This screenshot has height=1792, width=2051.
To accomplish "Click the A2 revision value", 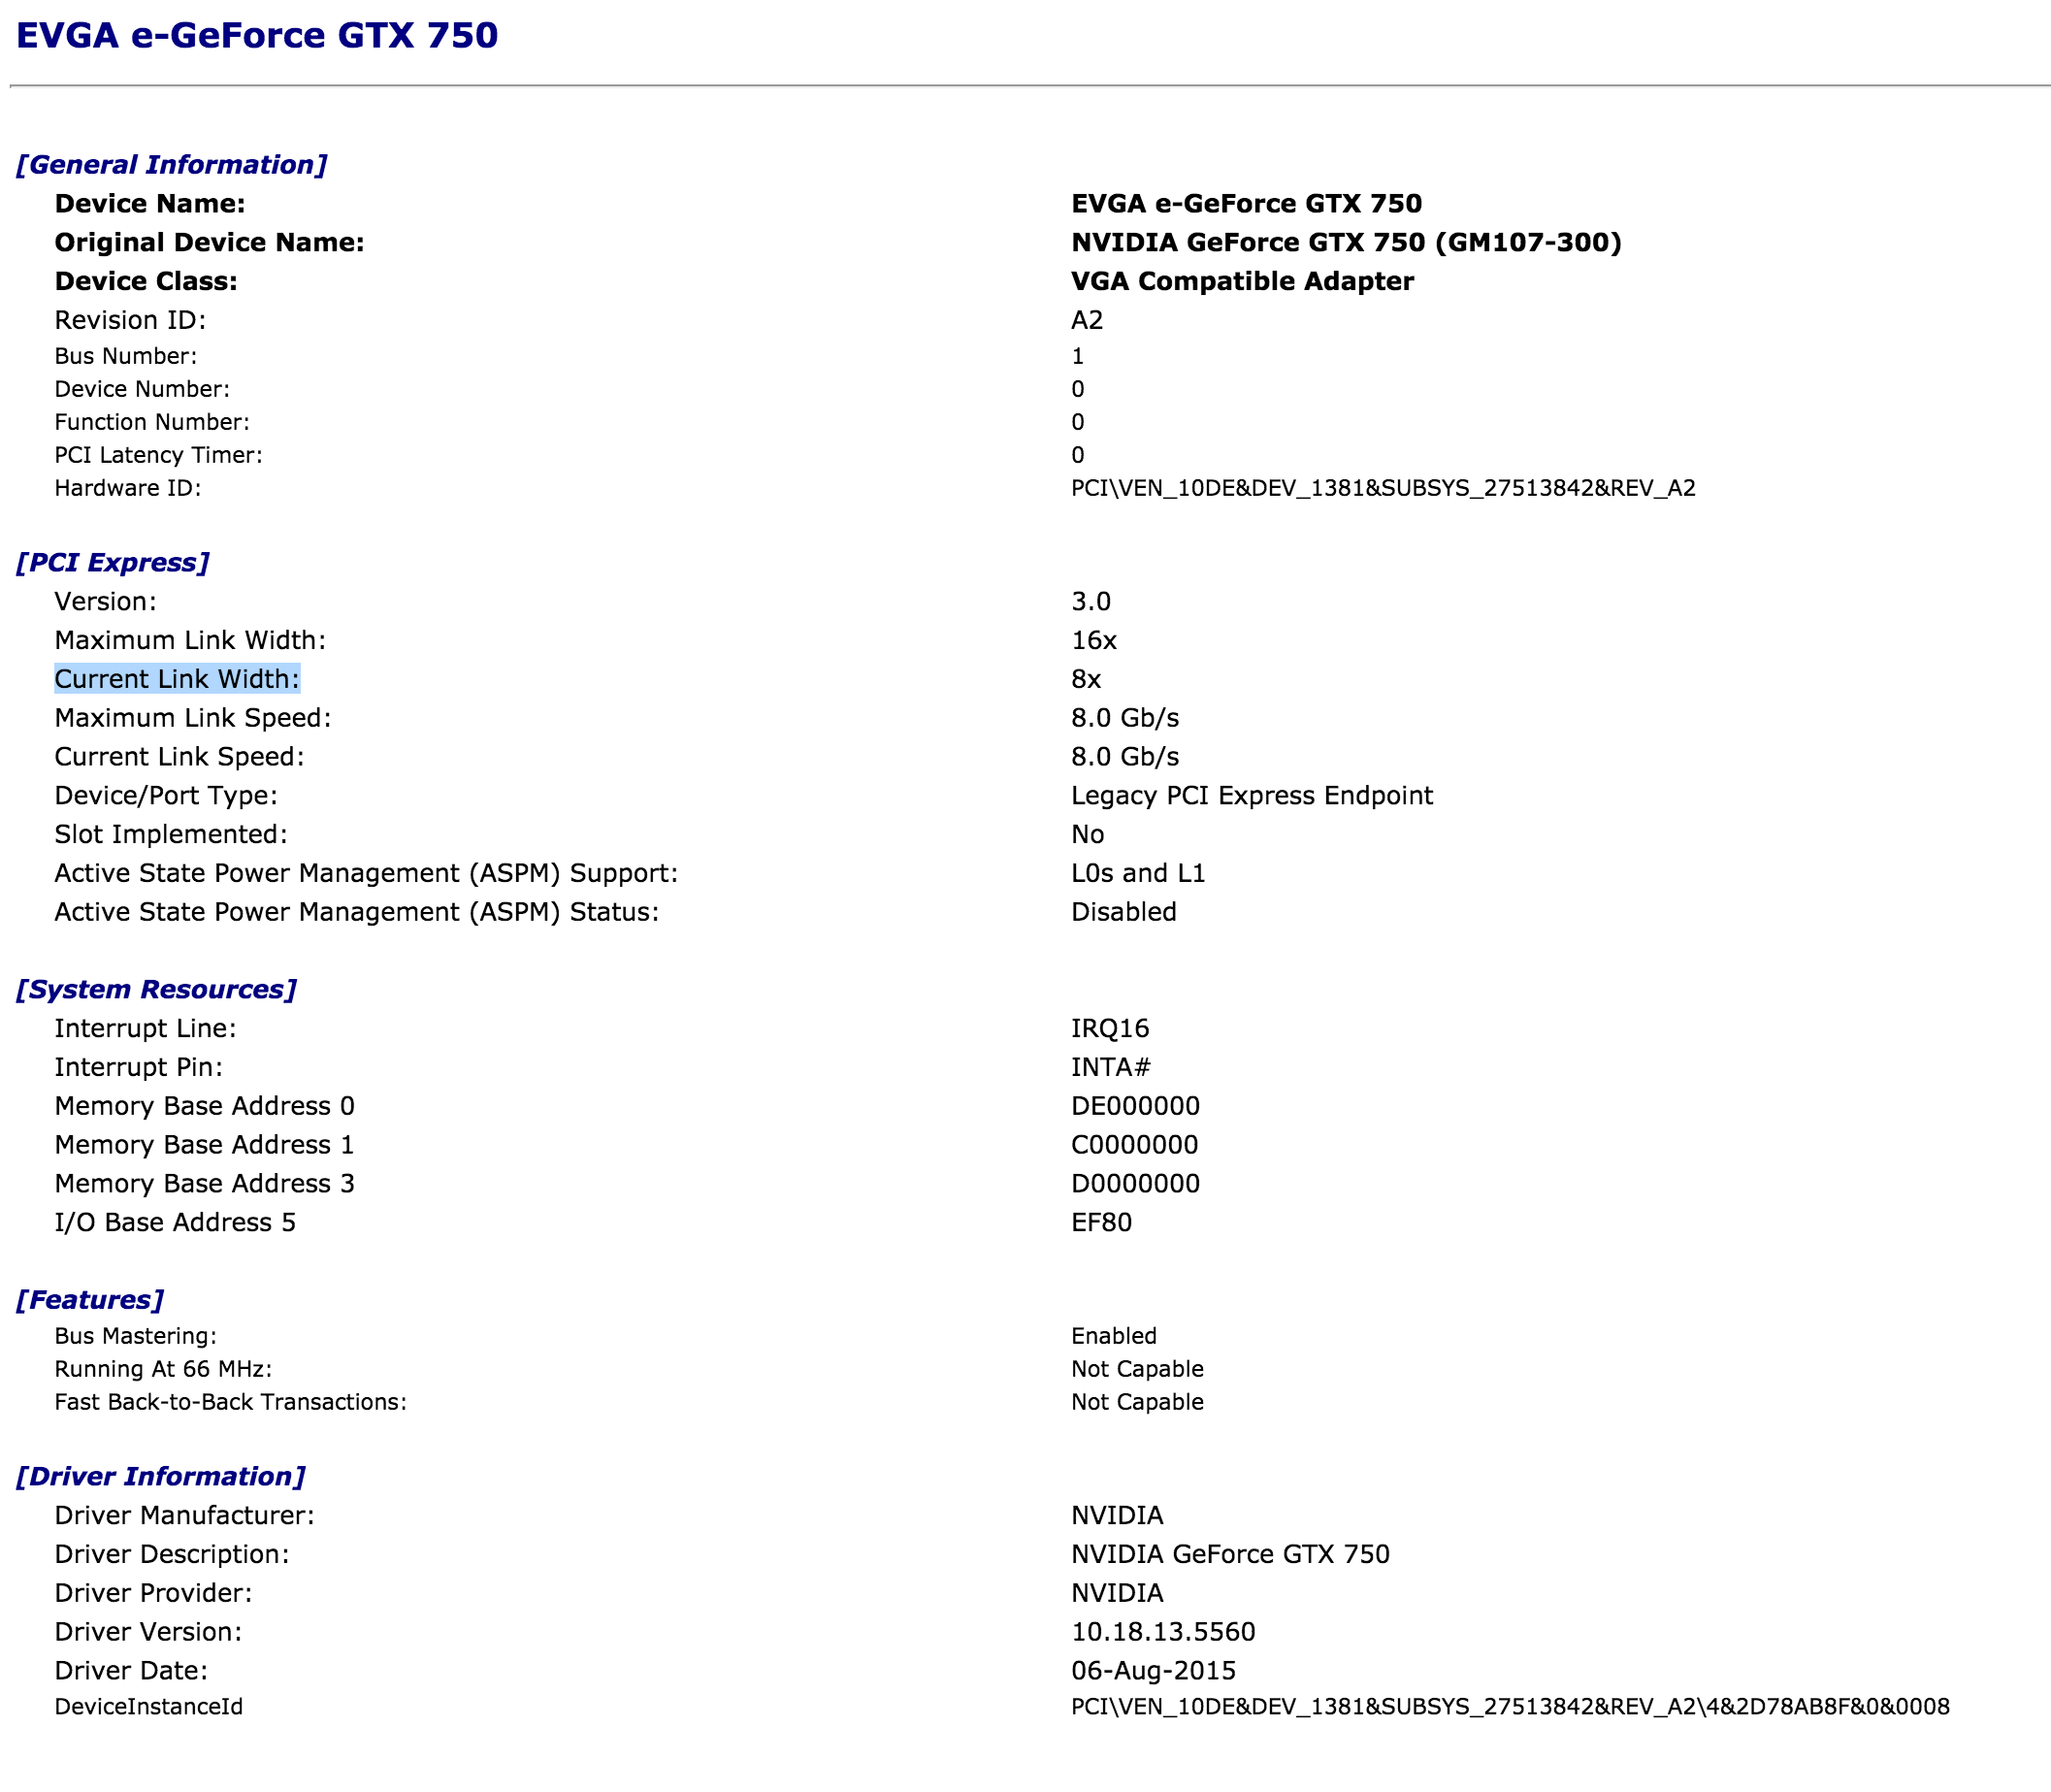I will tap(1087, 320).
